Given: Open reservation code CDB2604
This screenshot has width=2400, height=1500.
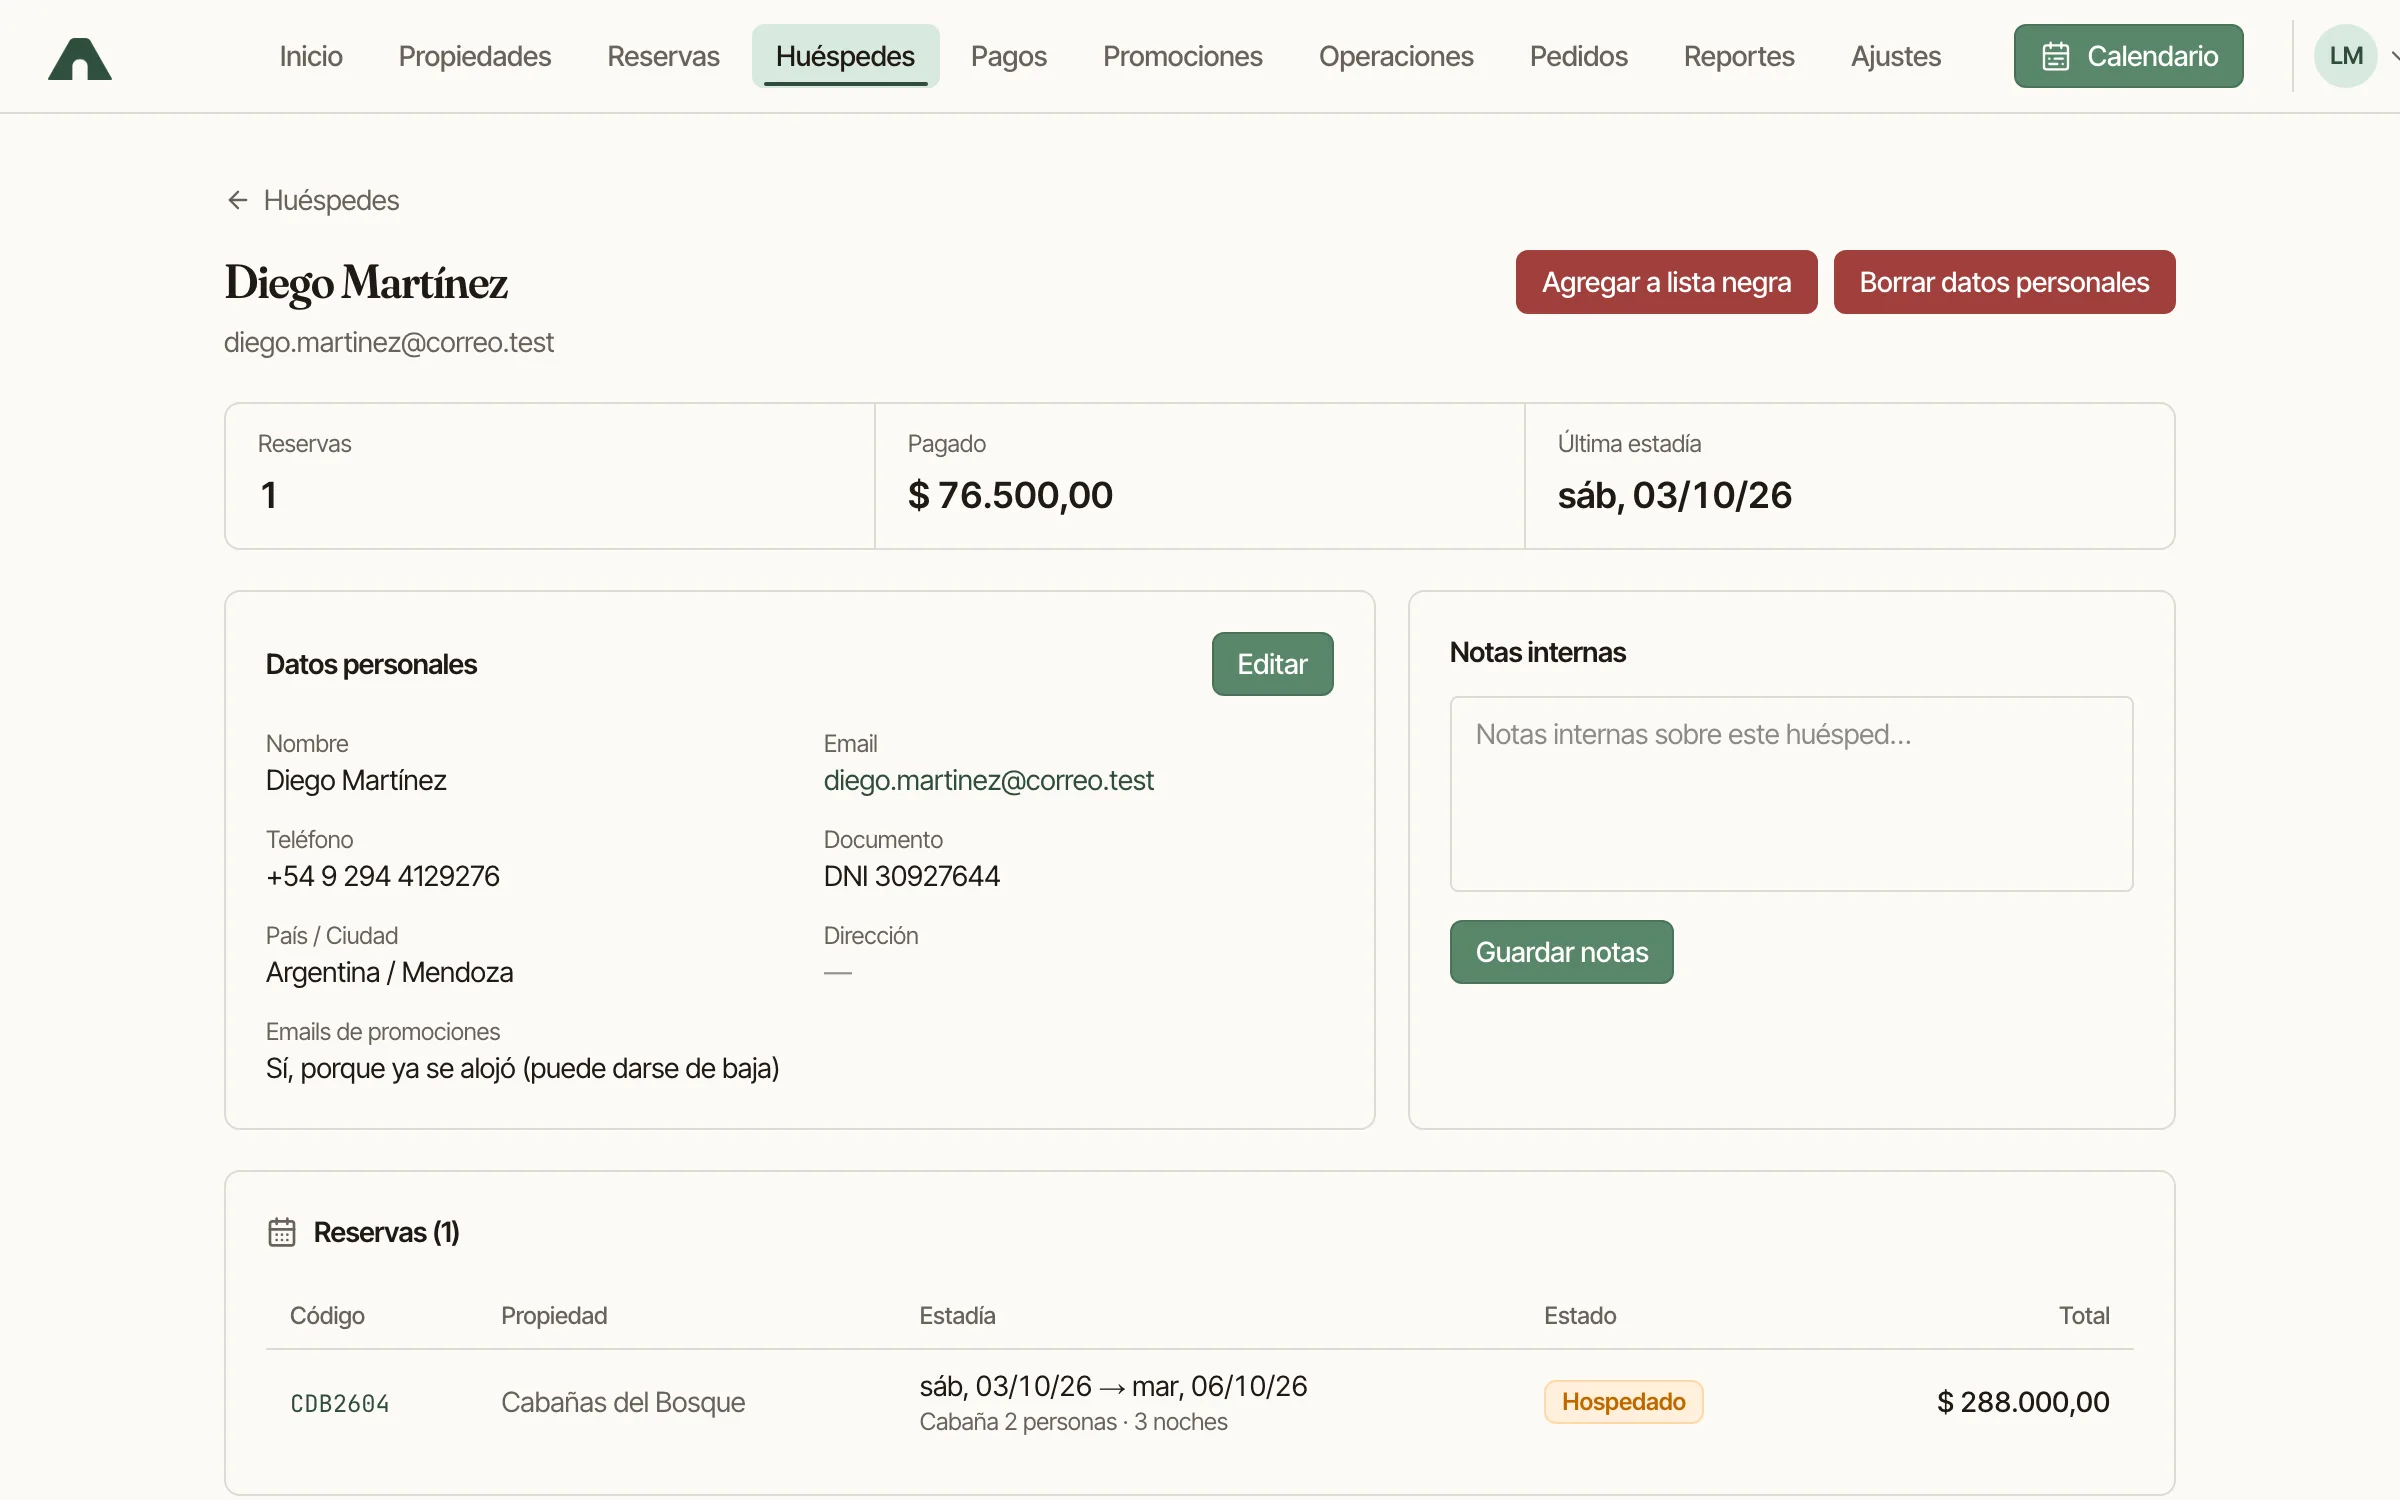Looking at the screenshot, I should click(x=339, y=1403).
